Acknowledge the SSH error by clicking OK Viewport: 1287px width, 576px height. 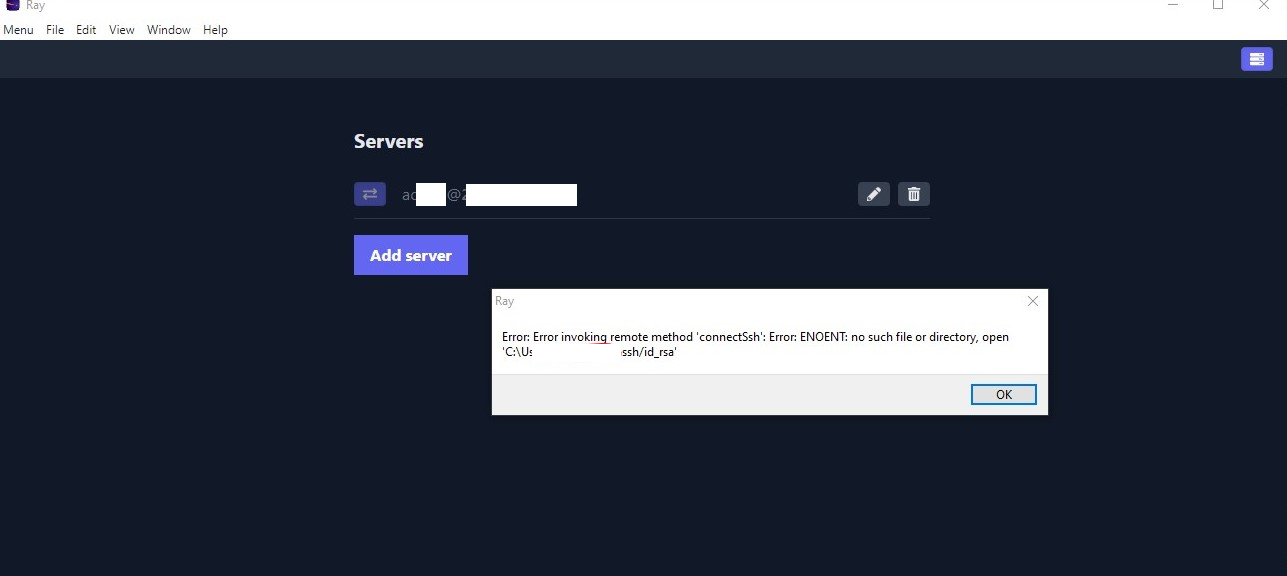tap(1003, 394)
